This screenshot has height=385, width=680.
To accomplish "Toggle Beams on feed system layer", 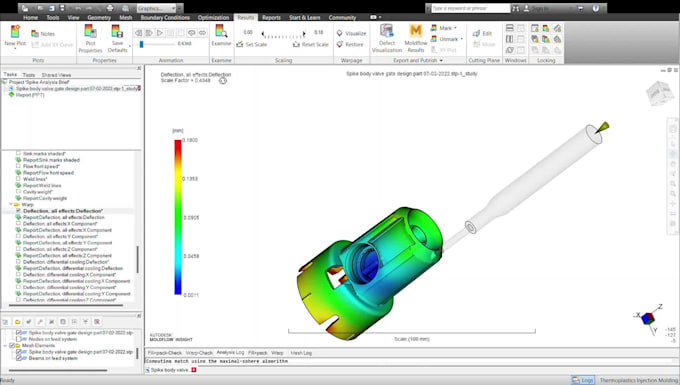I will tap(19, 358).
